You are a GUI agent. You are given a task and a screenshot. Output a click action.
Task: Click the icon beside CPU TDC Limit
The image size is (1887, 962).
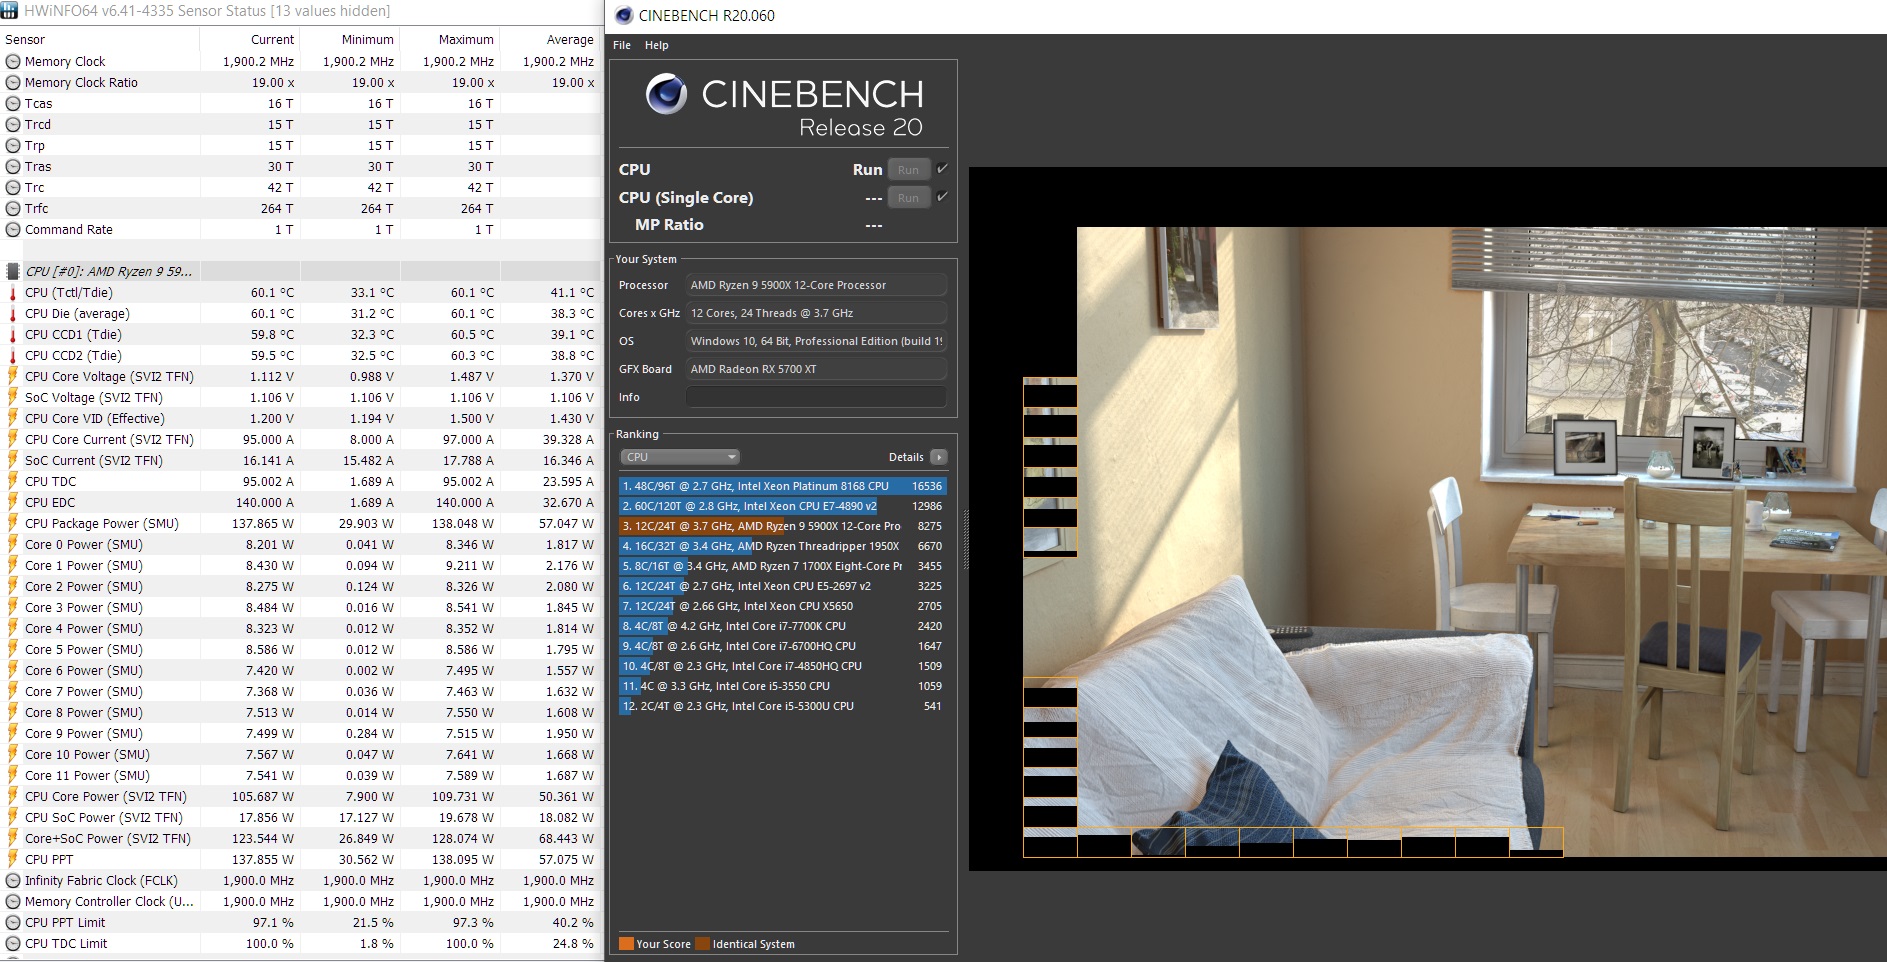[x=13, y=944]
